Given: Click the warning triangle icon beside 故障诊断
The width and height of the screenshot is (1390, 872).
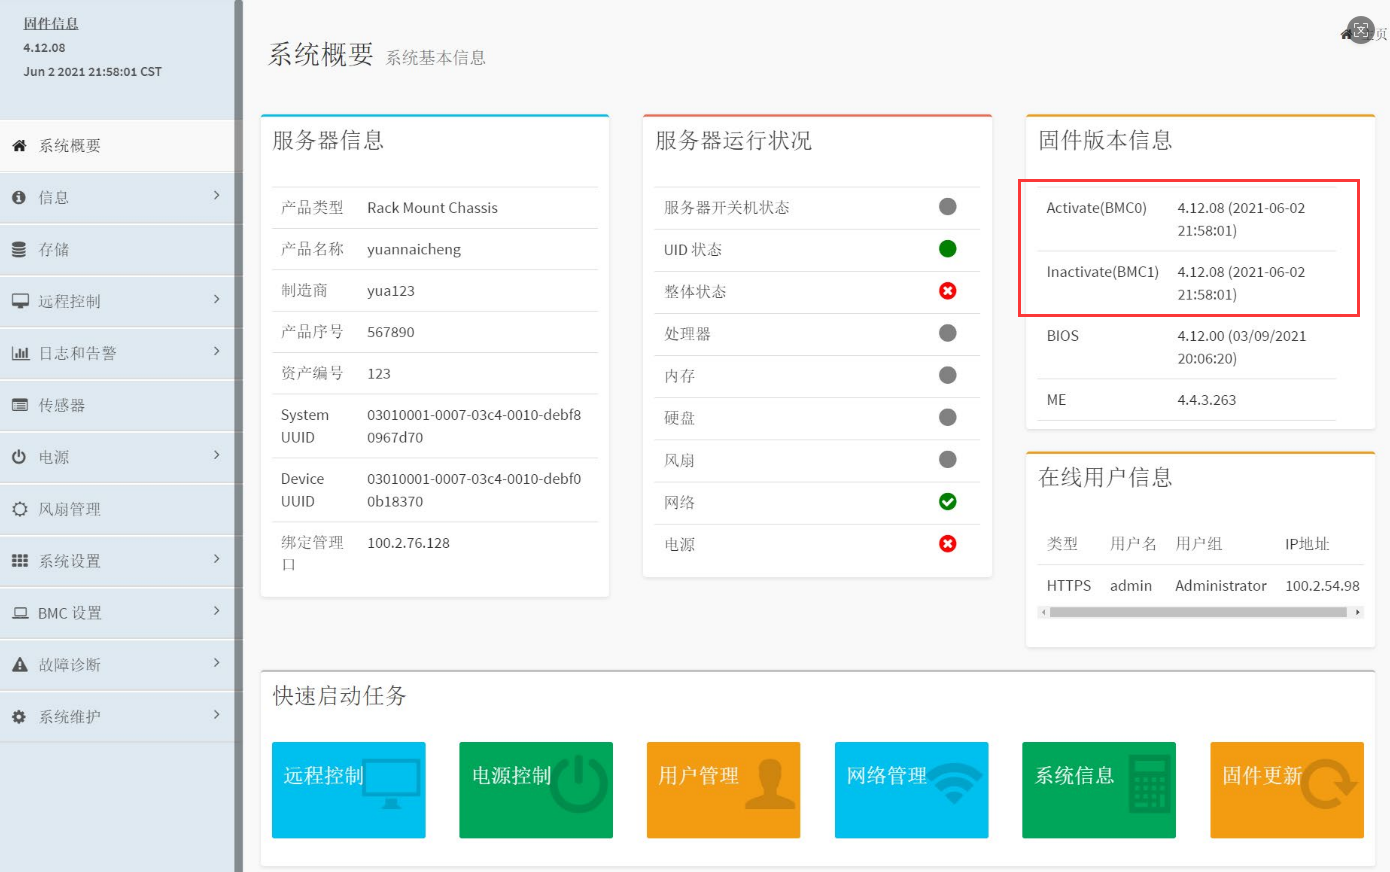Looking at the screenshot, I should click(x=19, y=664).
